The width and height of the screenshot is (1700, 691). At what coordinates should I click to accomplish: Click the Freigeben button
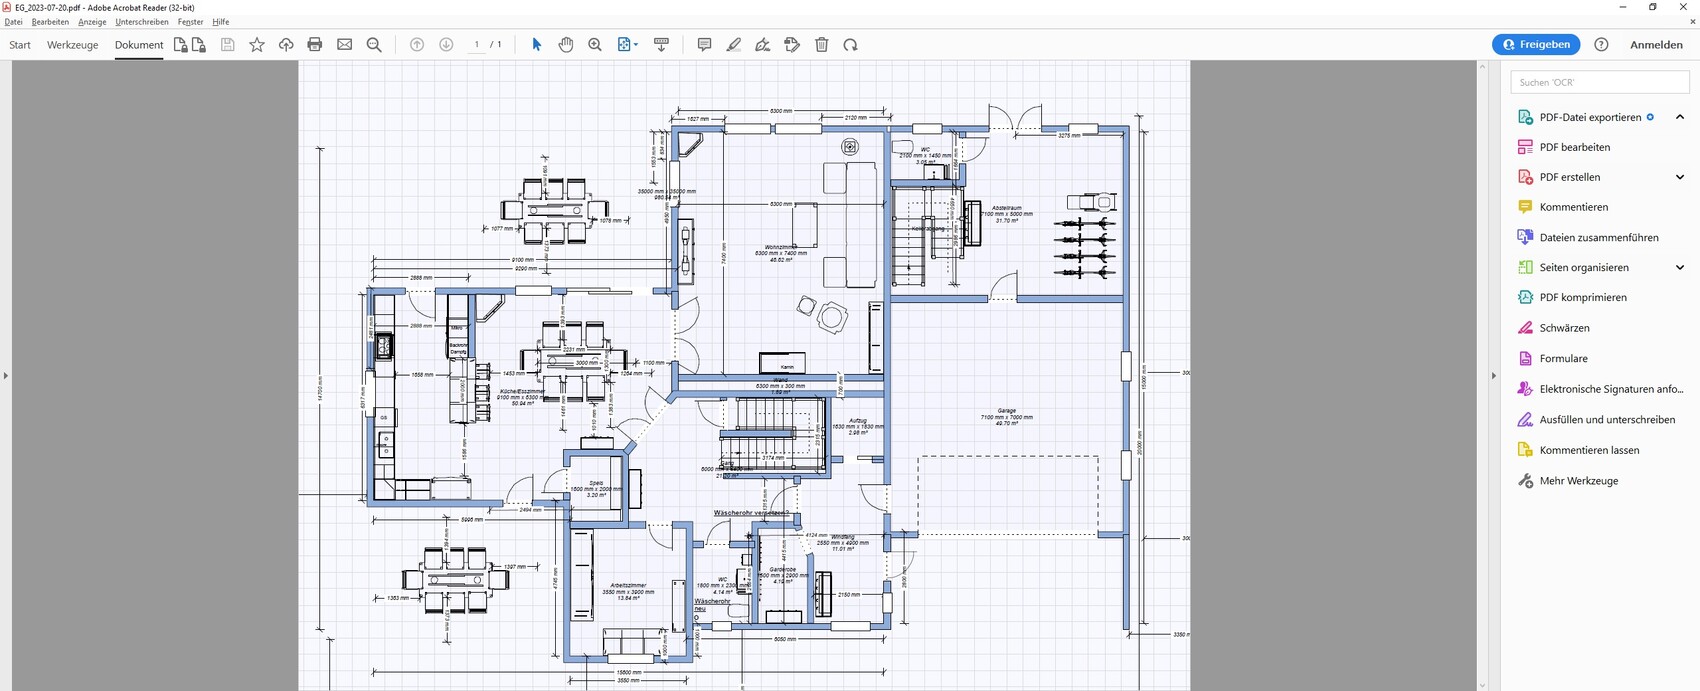pos(1536,45)
